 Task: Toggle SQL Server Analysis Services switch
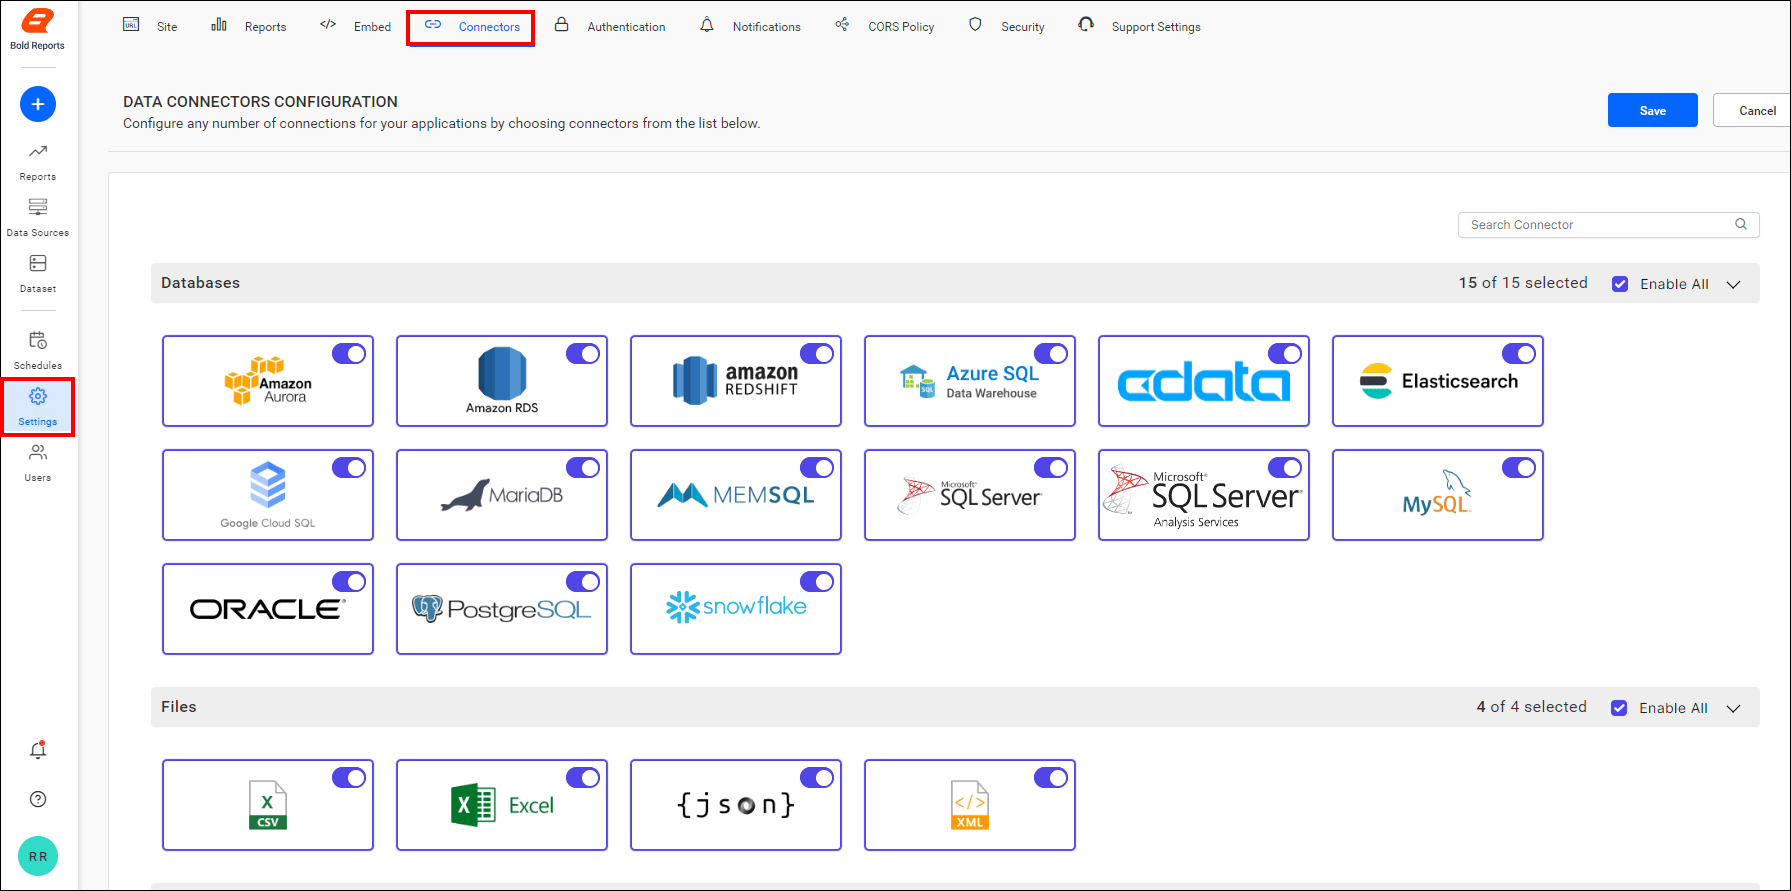[x=1285, y=467]
